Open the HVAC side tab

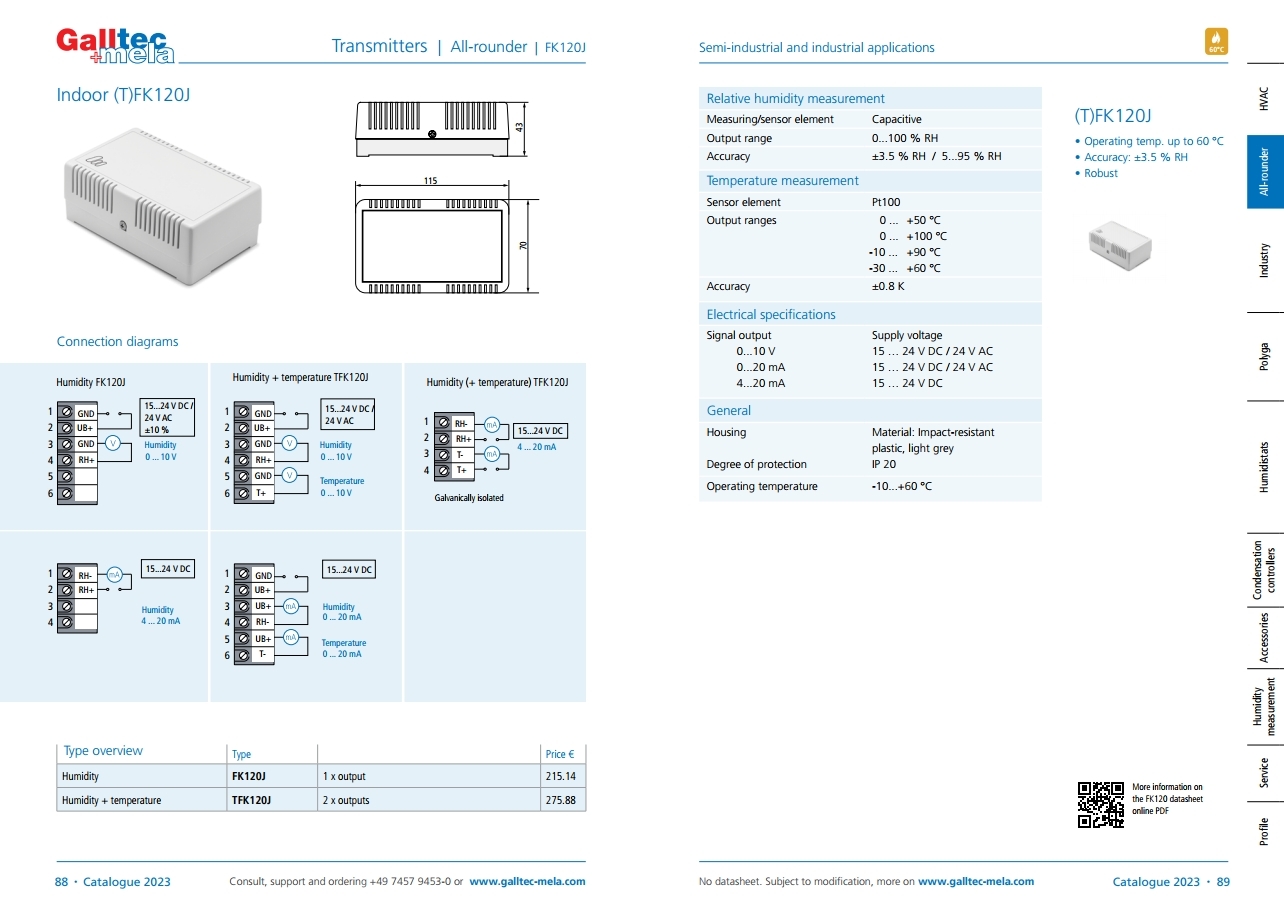[1264, 98]
